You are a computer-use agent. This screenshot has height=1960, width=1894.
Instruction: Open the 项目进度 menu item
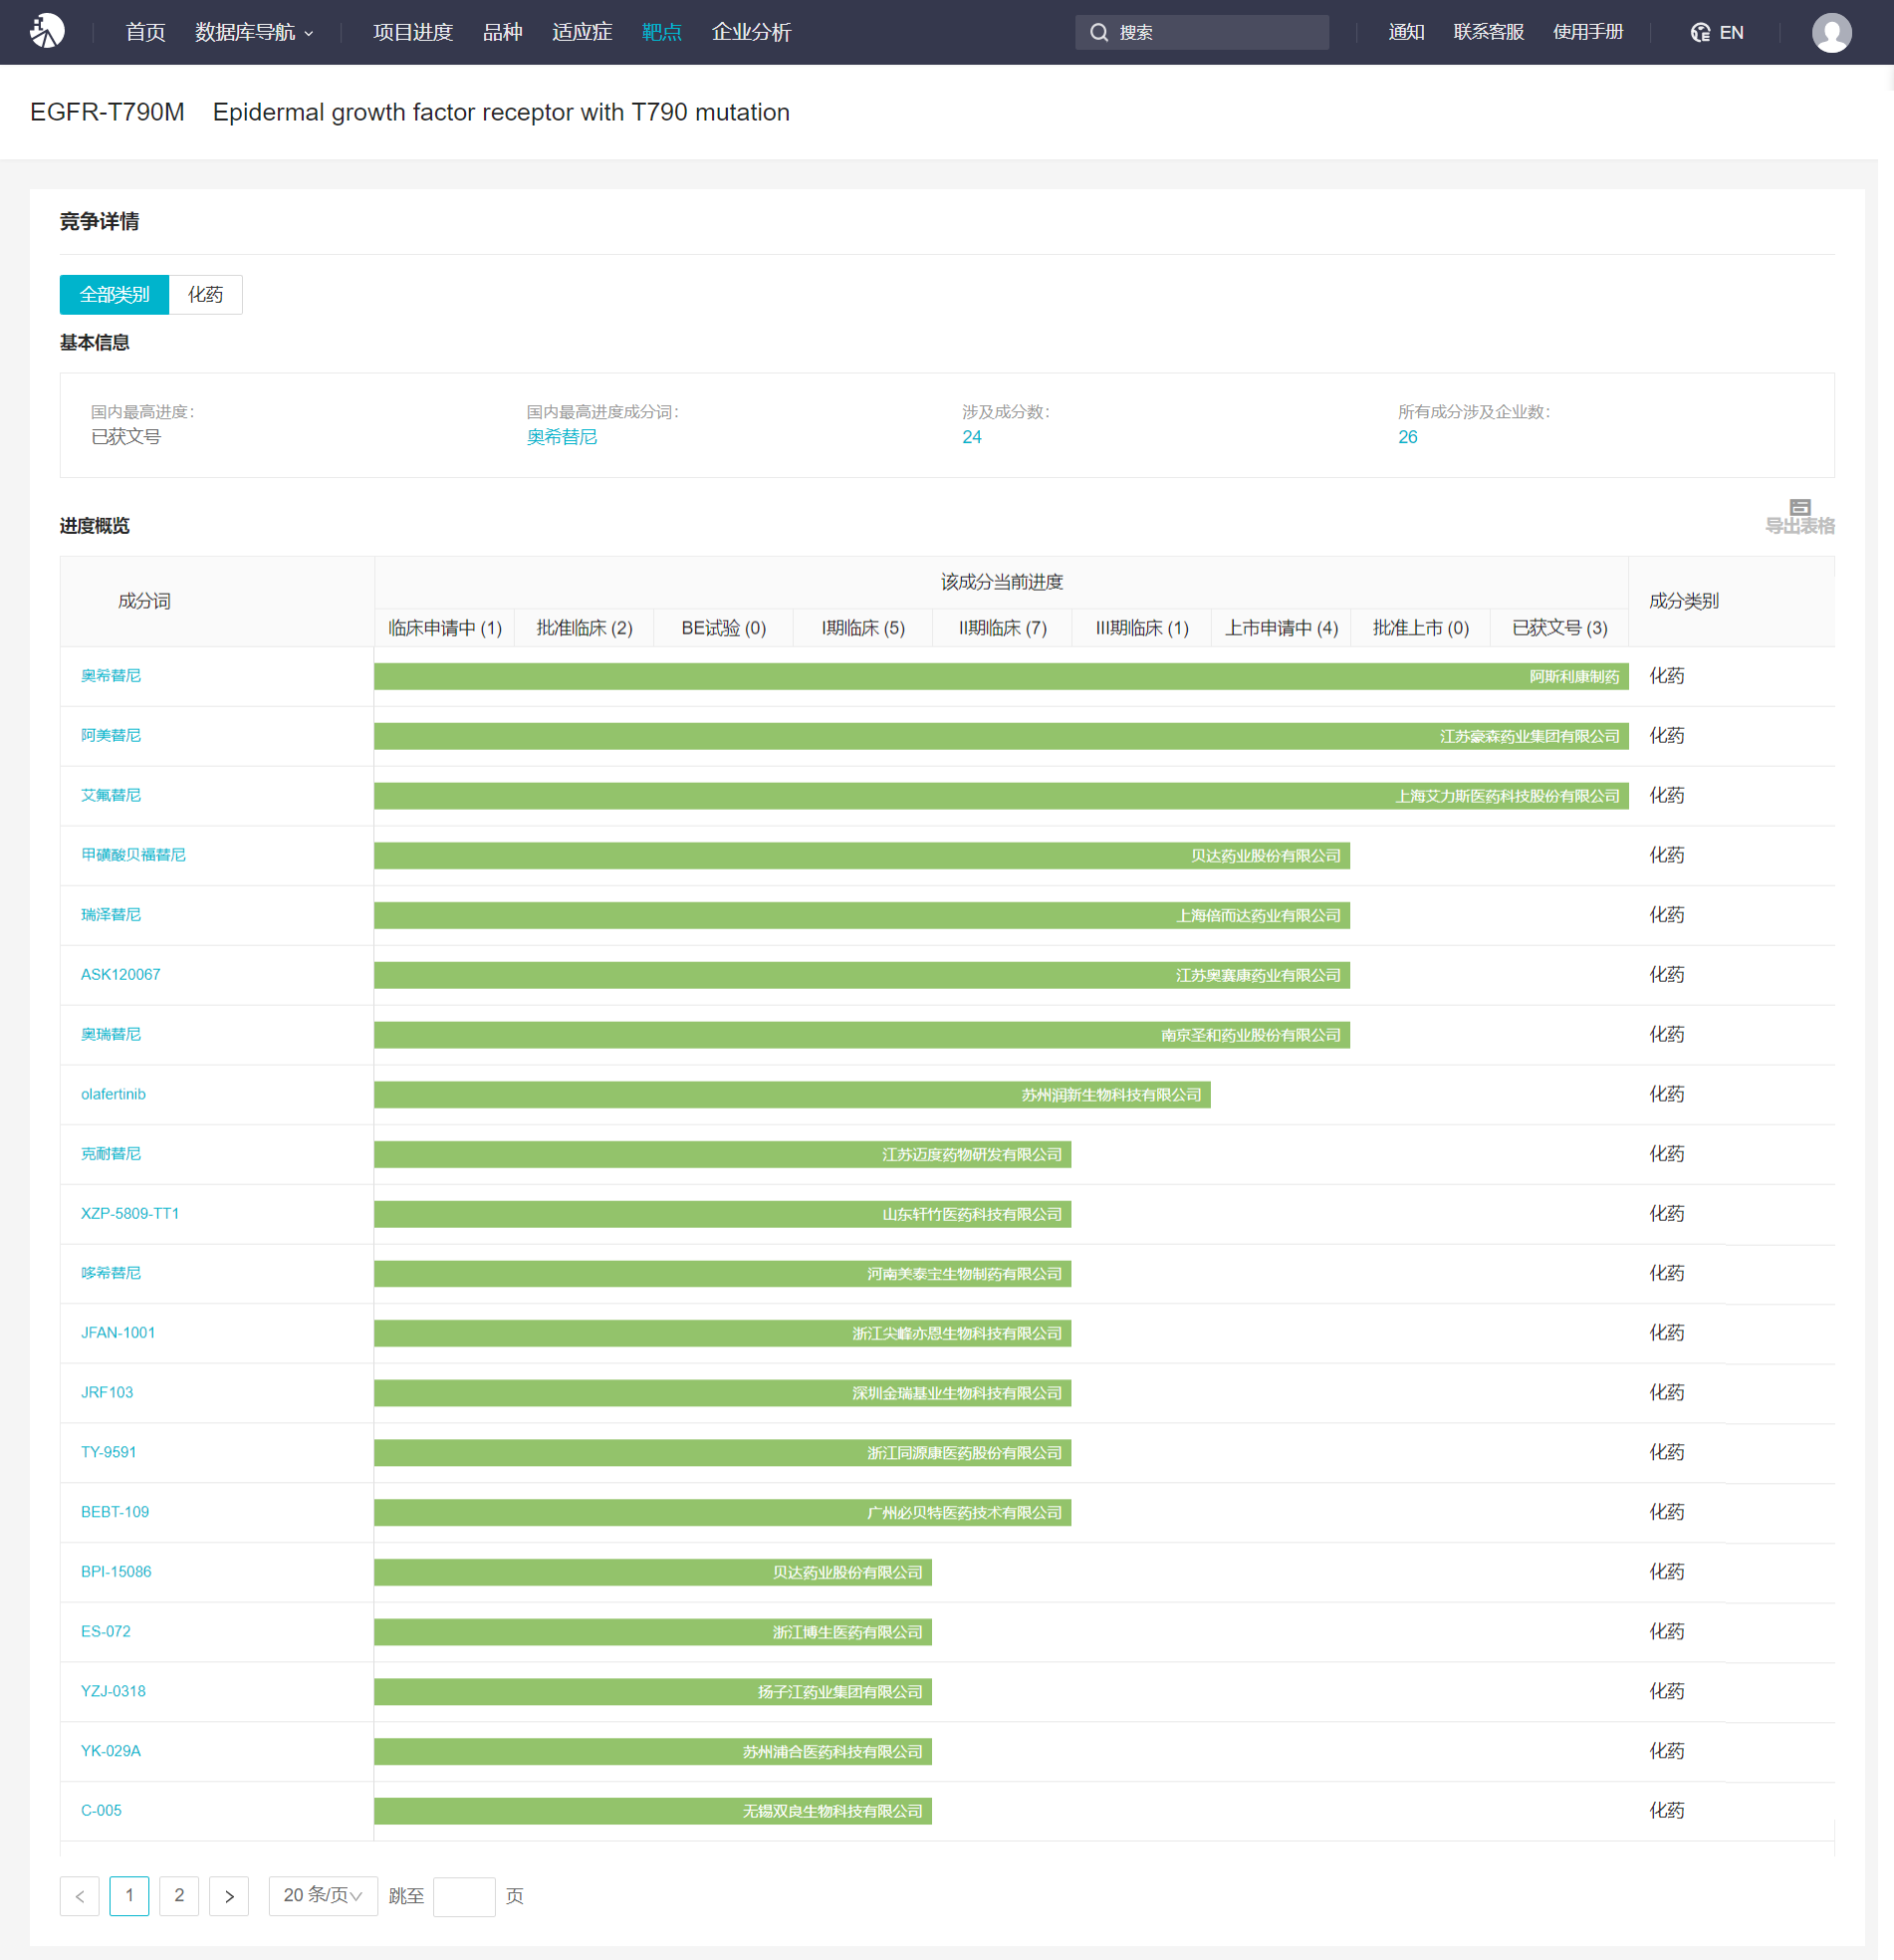coord(412,32)
